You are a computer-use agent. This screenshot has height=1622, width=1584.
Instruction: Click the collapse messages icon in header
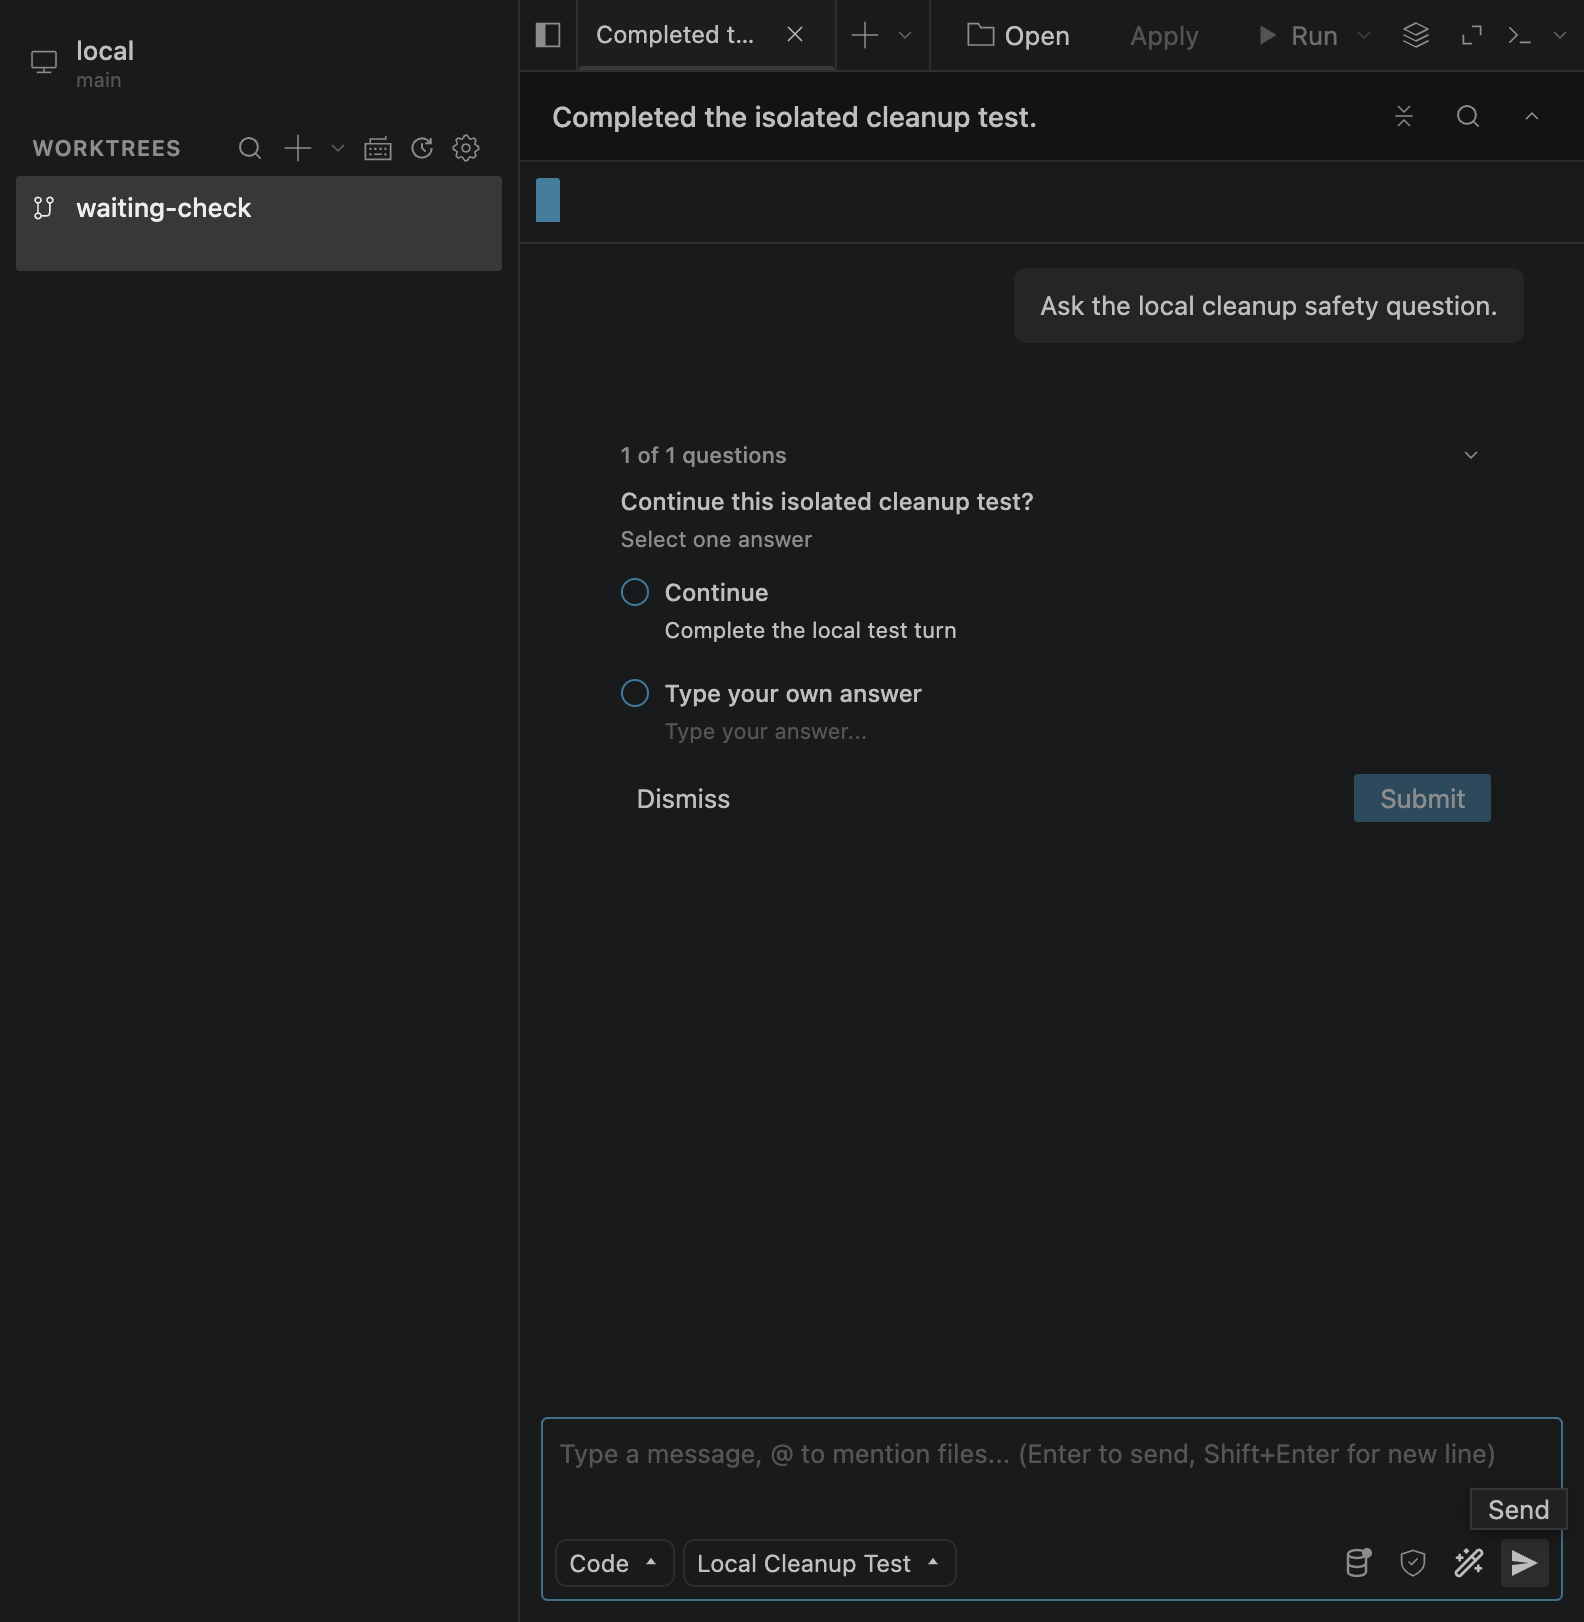point(1404,116)
